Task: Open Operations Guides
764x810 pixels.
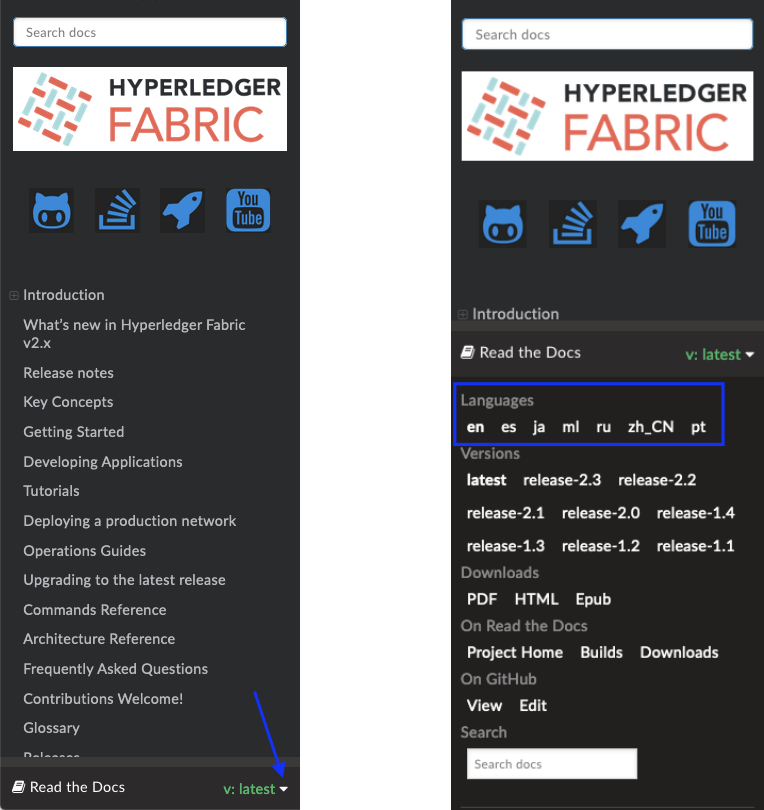Action: click(x=85, y=551)
